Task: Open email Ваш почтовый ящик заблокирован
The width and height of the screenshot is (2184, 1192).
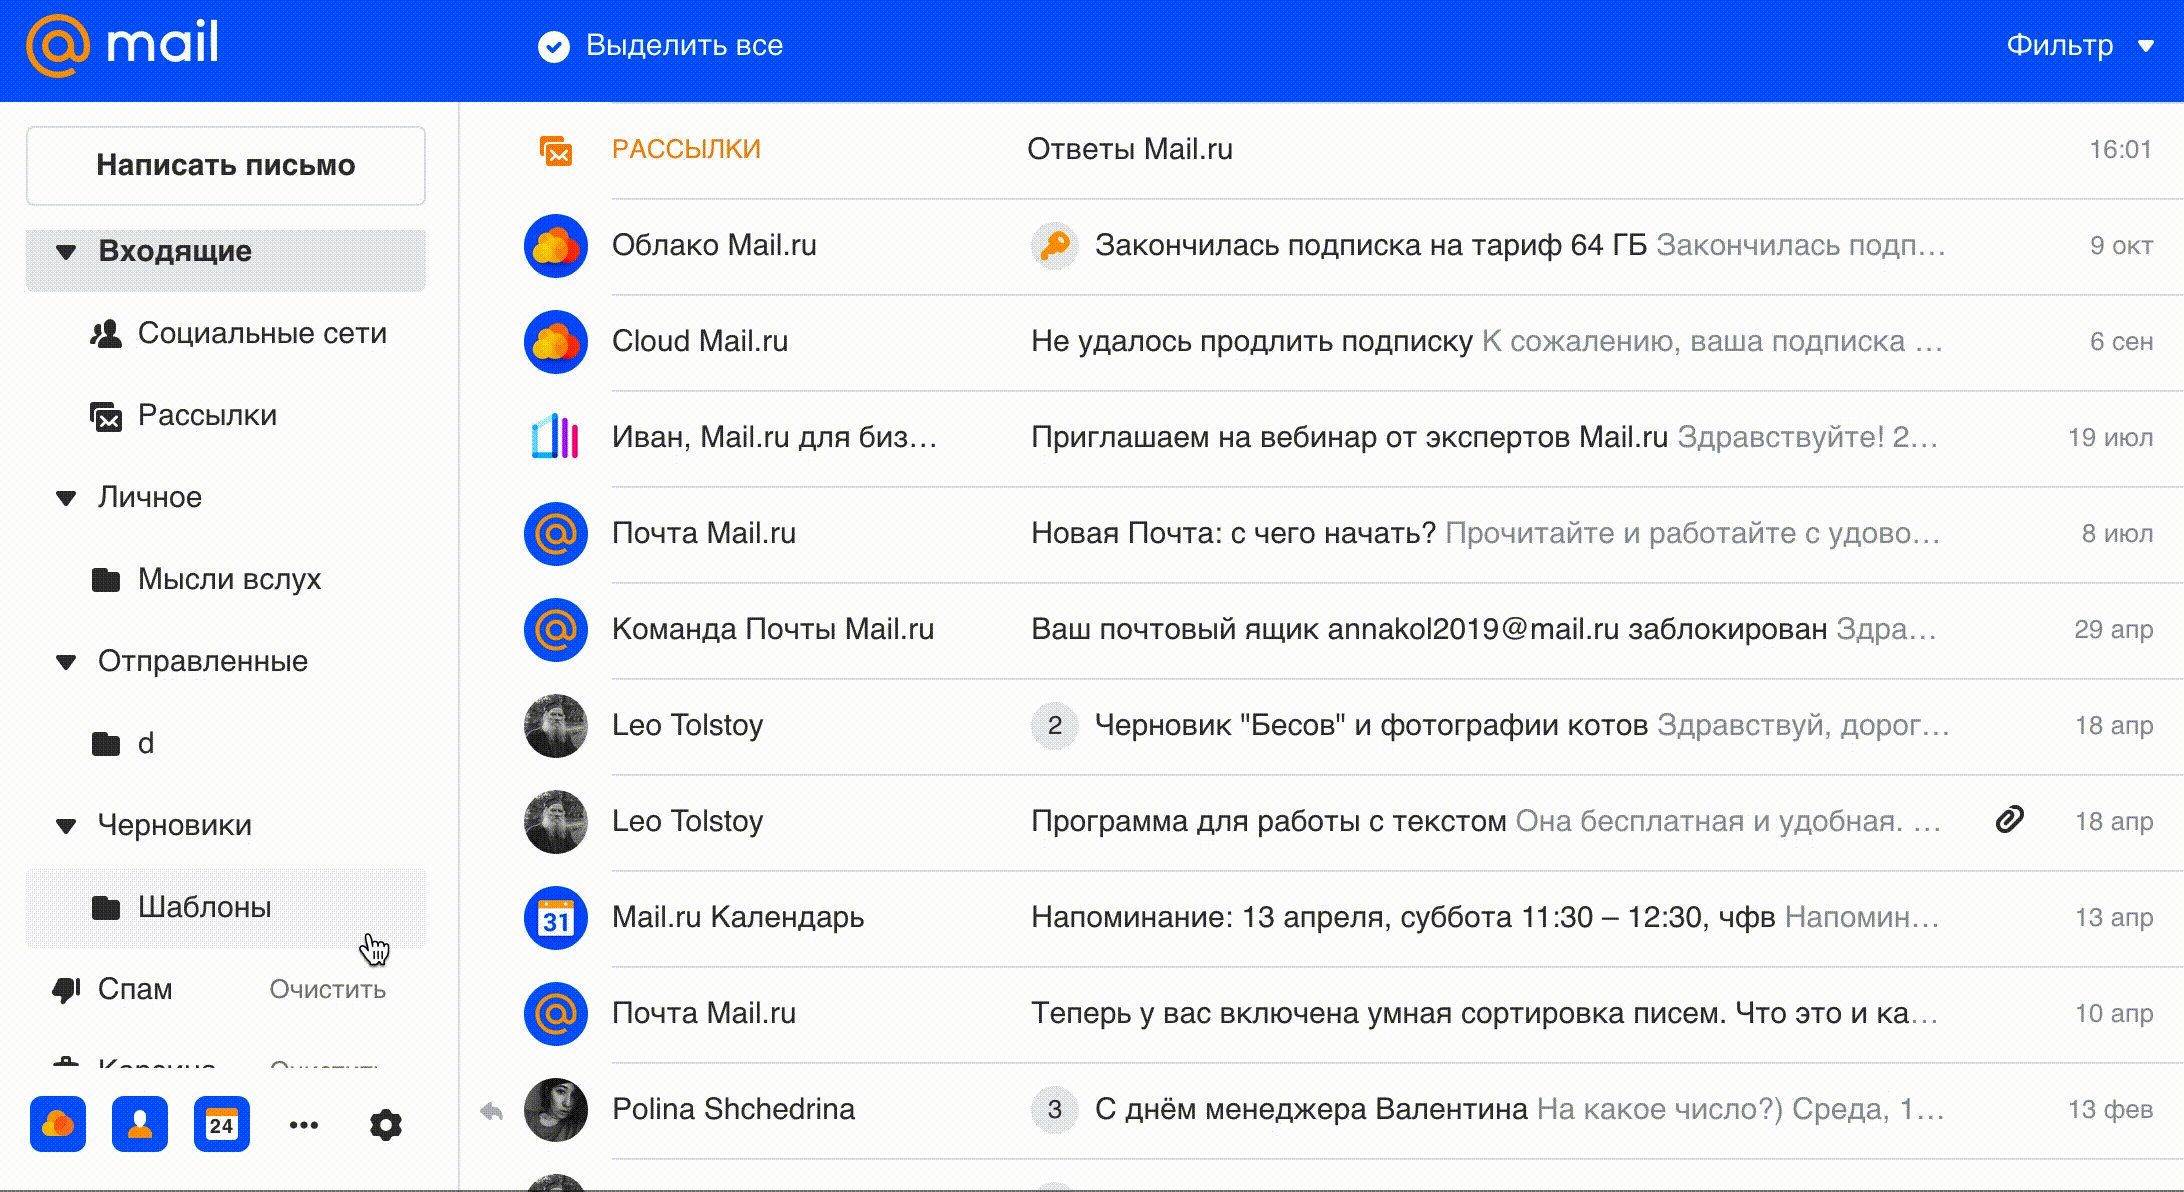Action: pos(1429,629)
